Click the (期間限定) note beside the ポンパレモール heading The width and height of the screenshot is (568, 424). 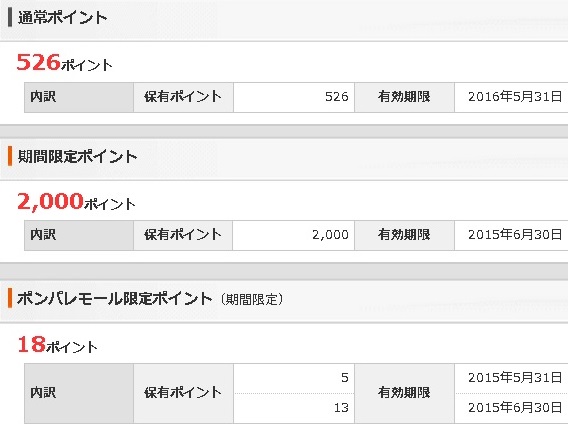click(x=252, y=300)
